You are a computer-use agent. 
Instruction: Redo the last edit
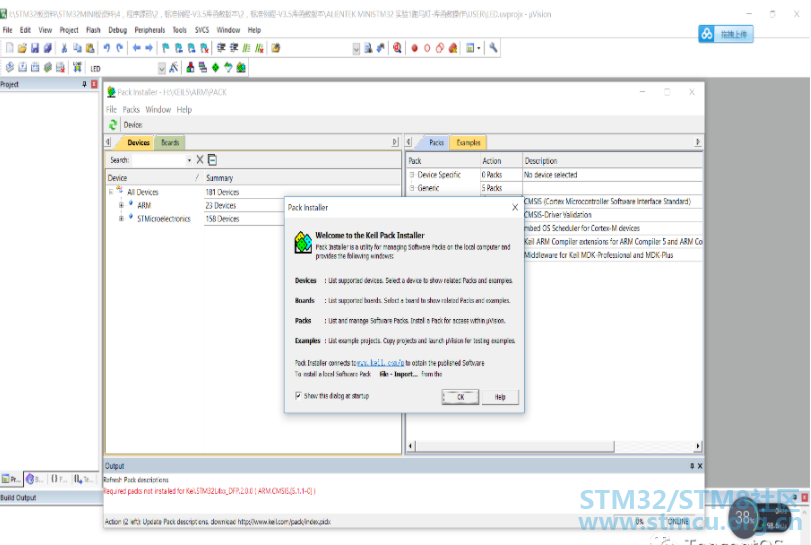point(119,48)
